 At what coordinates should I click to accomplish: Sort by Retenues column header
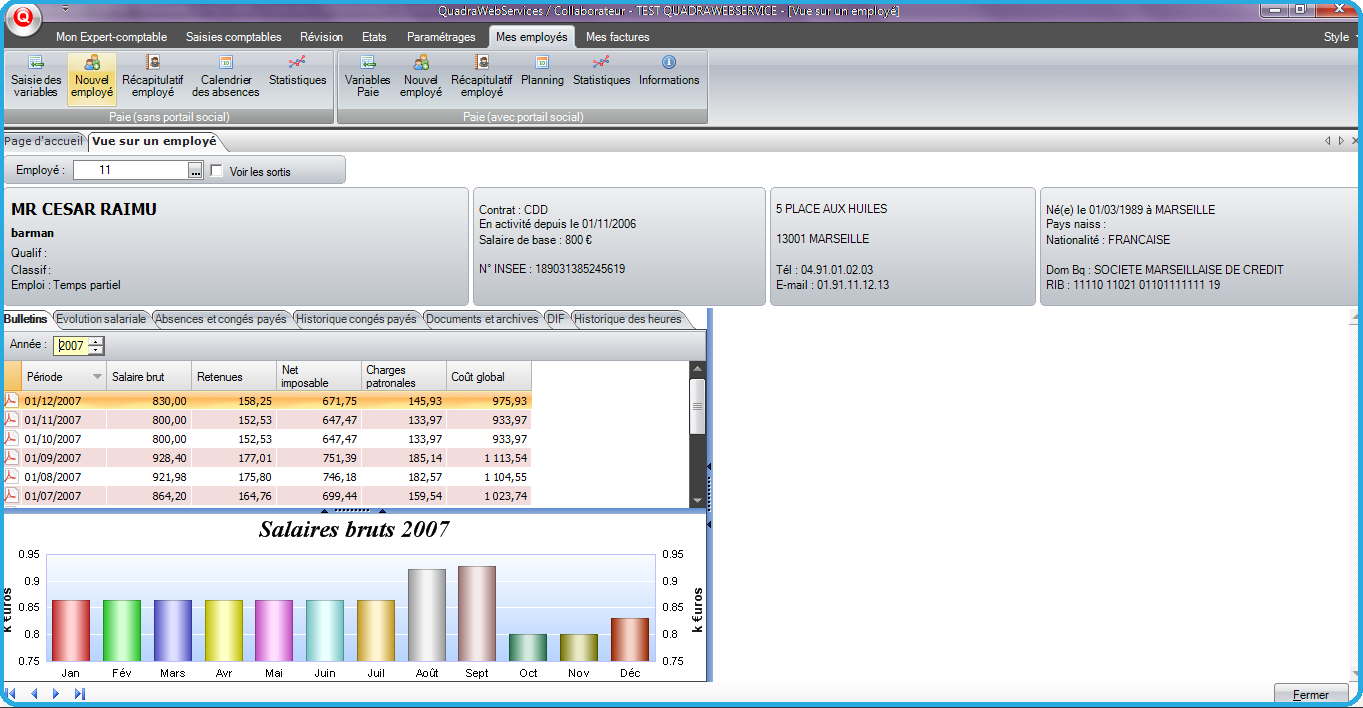coord(234,377)
